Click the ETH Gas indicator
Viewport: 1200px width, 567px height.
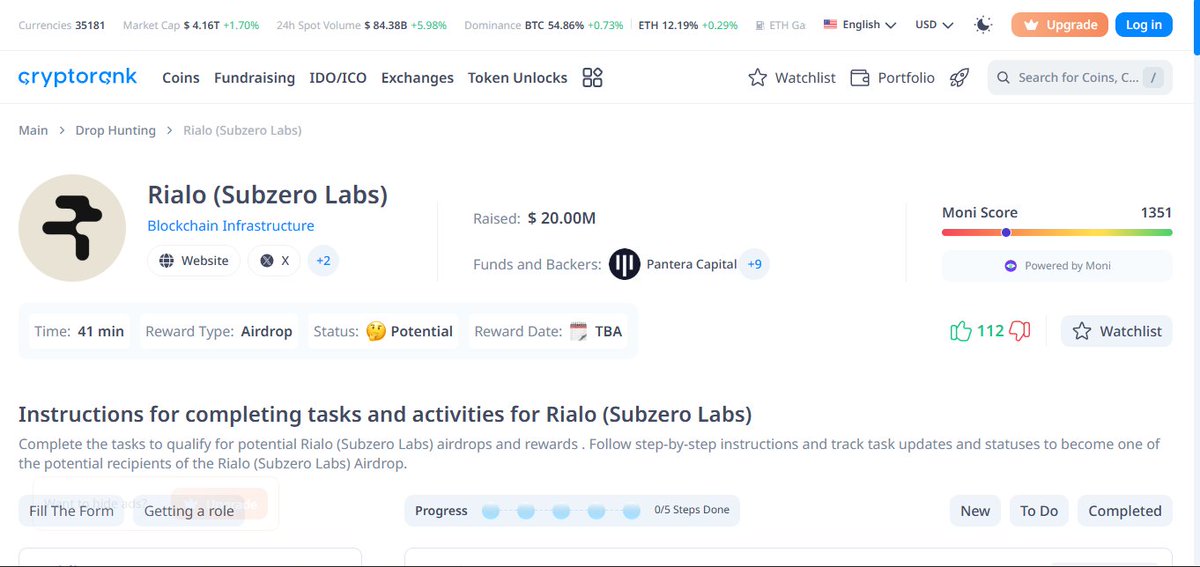[780, 25]
